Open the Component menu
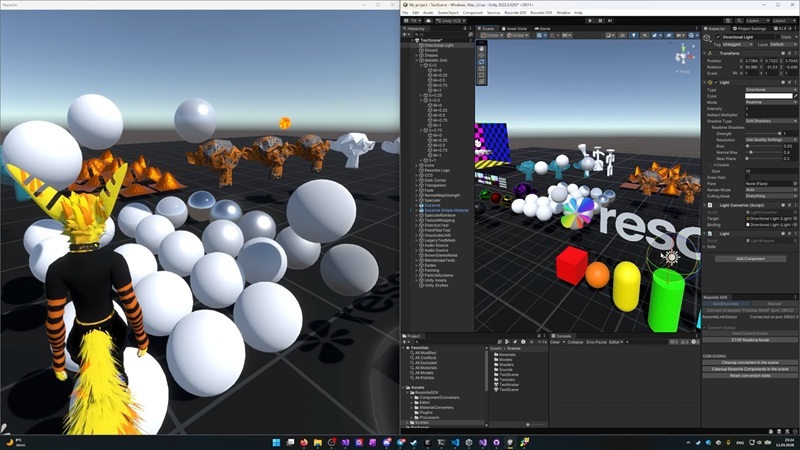This screenshot has height=450, width=800. coord(472,13)
